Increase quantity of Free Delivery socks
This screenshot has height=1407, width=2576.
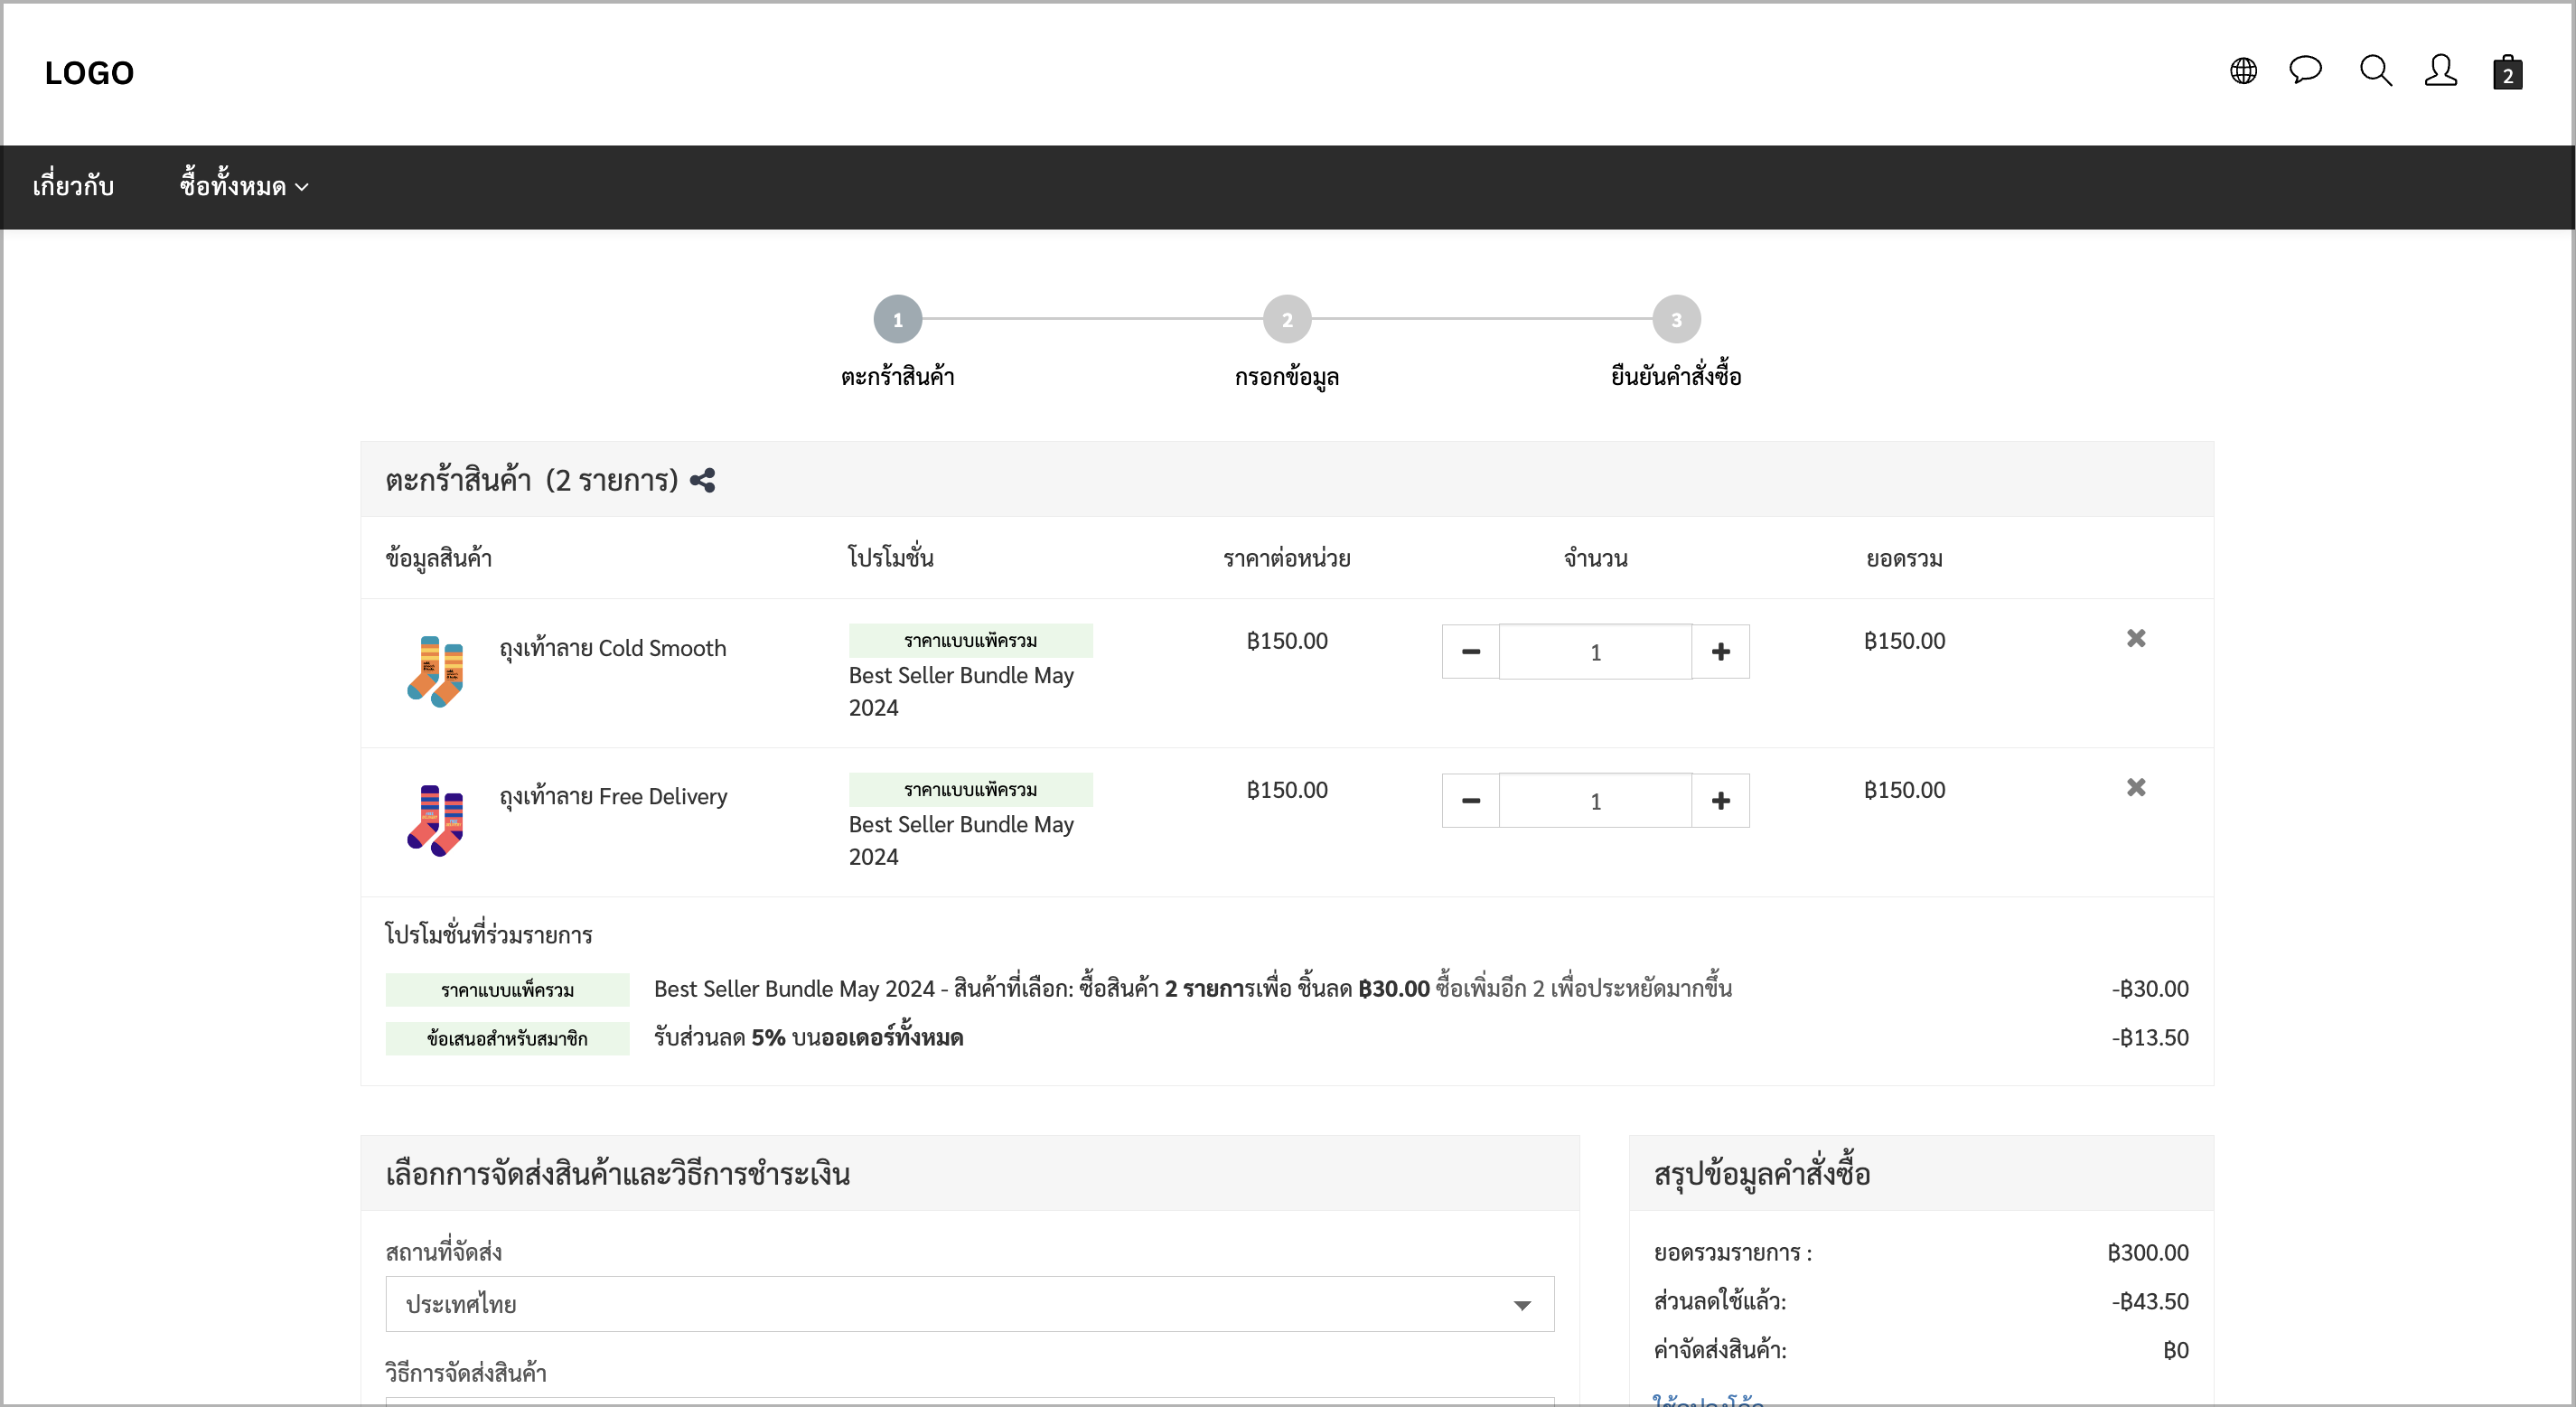[1721, 801]
